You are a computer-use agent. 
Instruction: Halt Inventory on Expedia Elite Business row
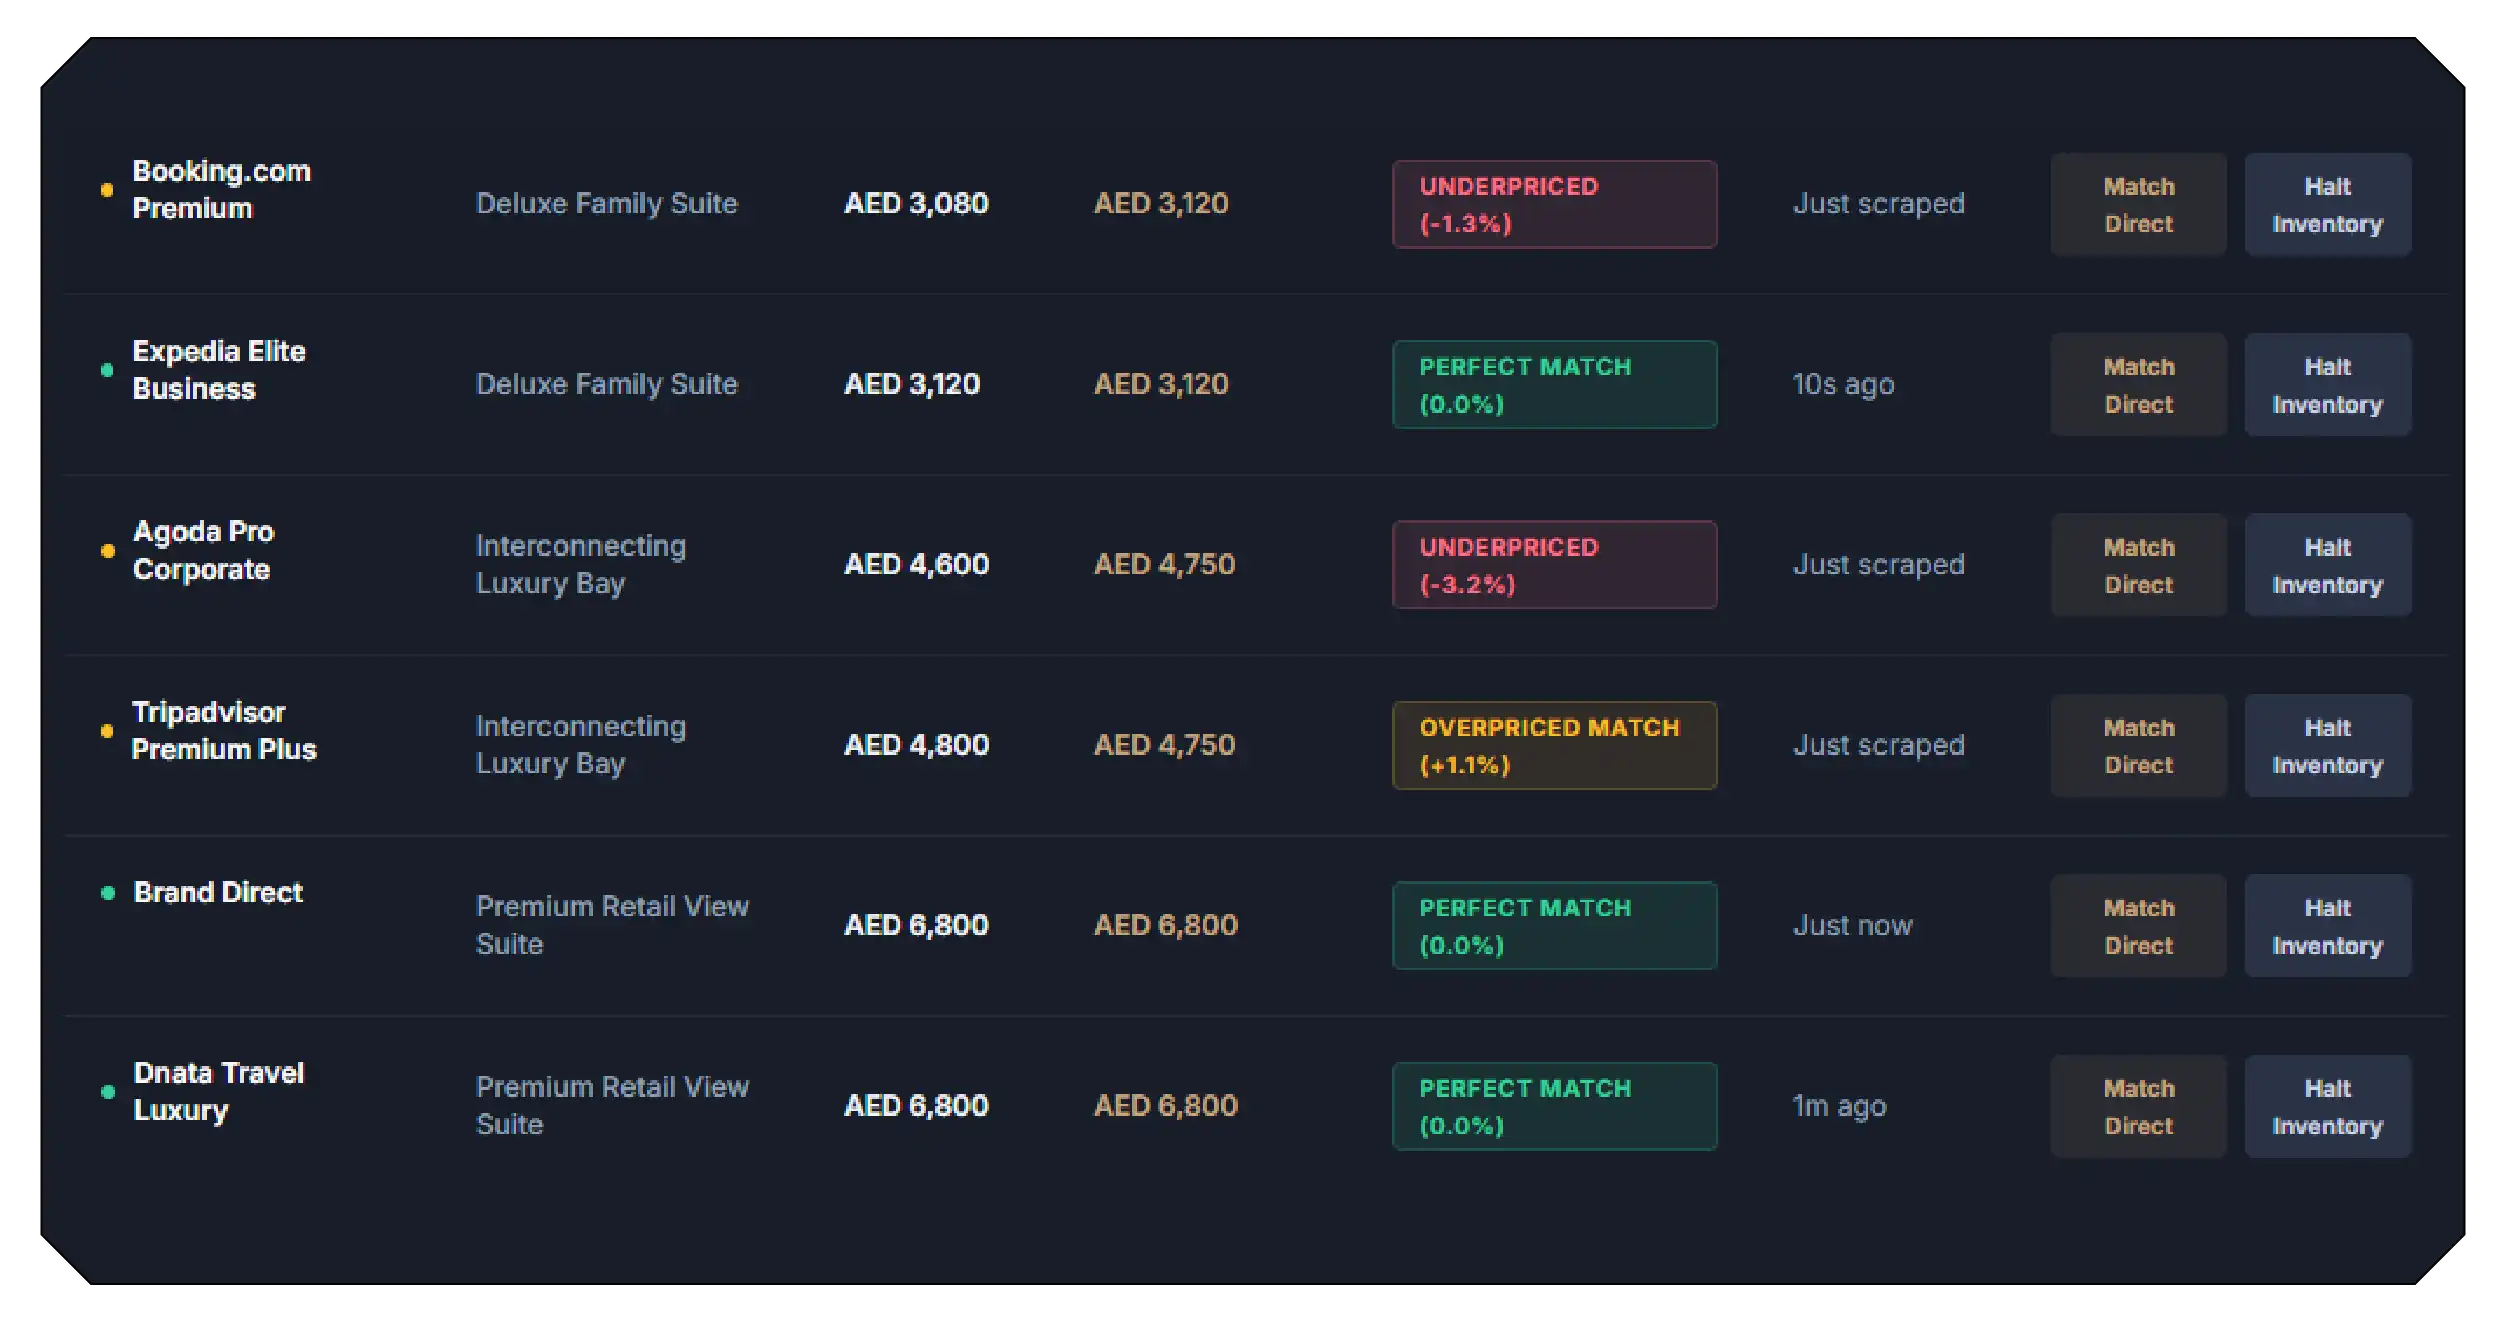pos(2327,385)
